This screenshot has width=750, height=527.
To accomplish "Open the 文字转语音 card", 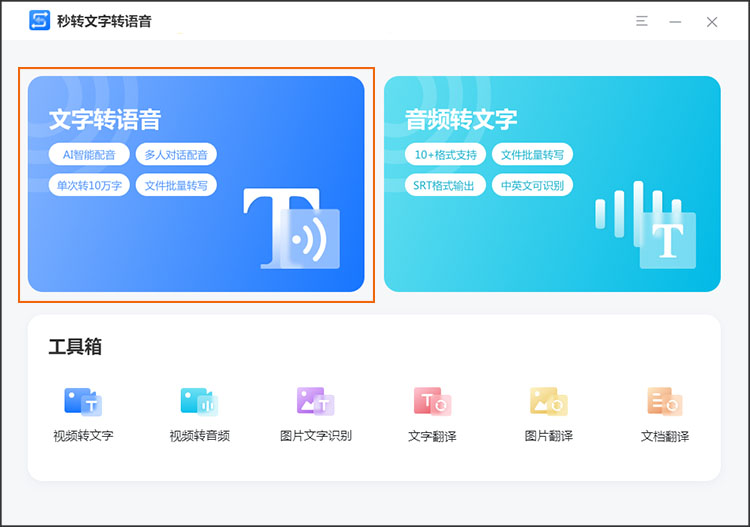I will click(x=196, y=184).
